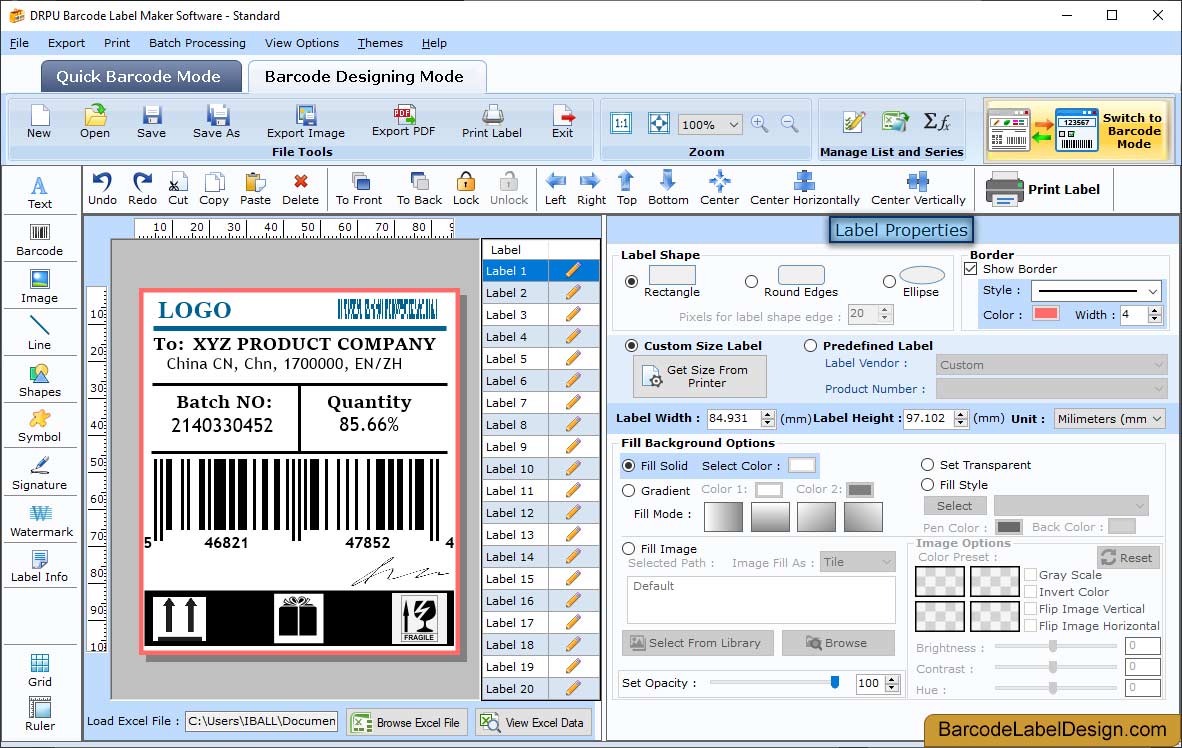1182x748 pixels.
Task: Toggle the Grid view icon
Action: point(39,671)
